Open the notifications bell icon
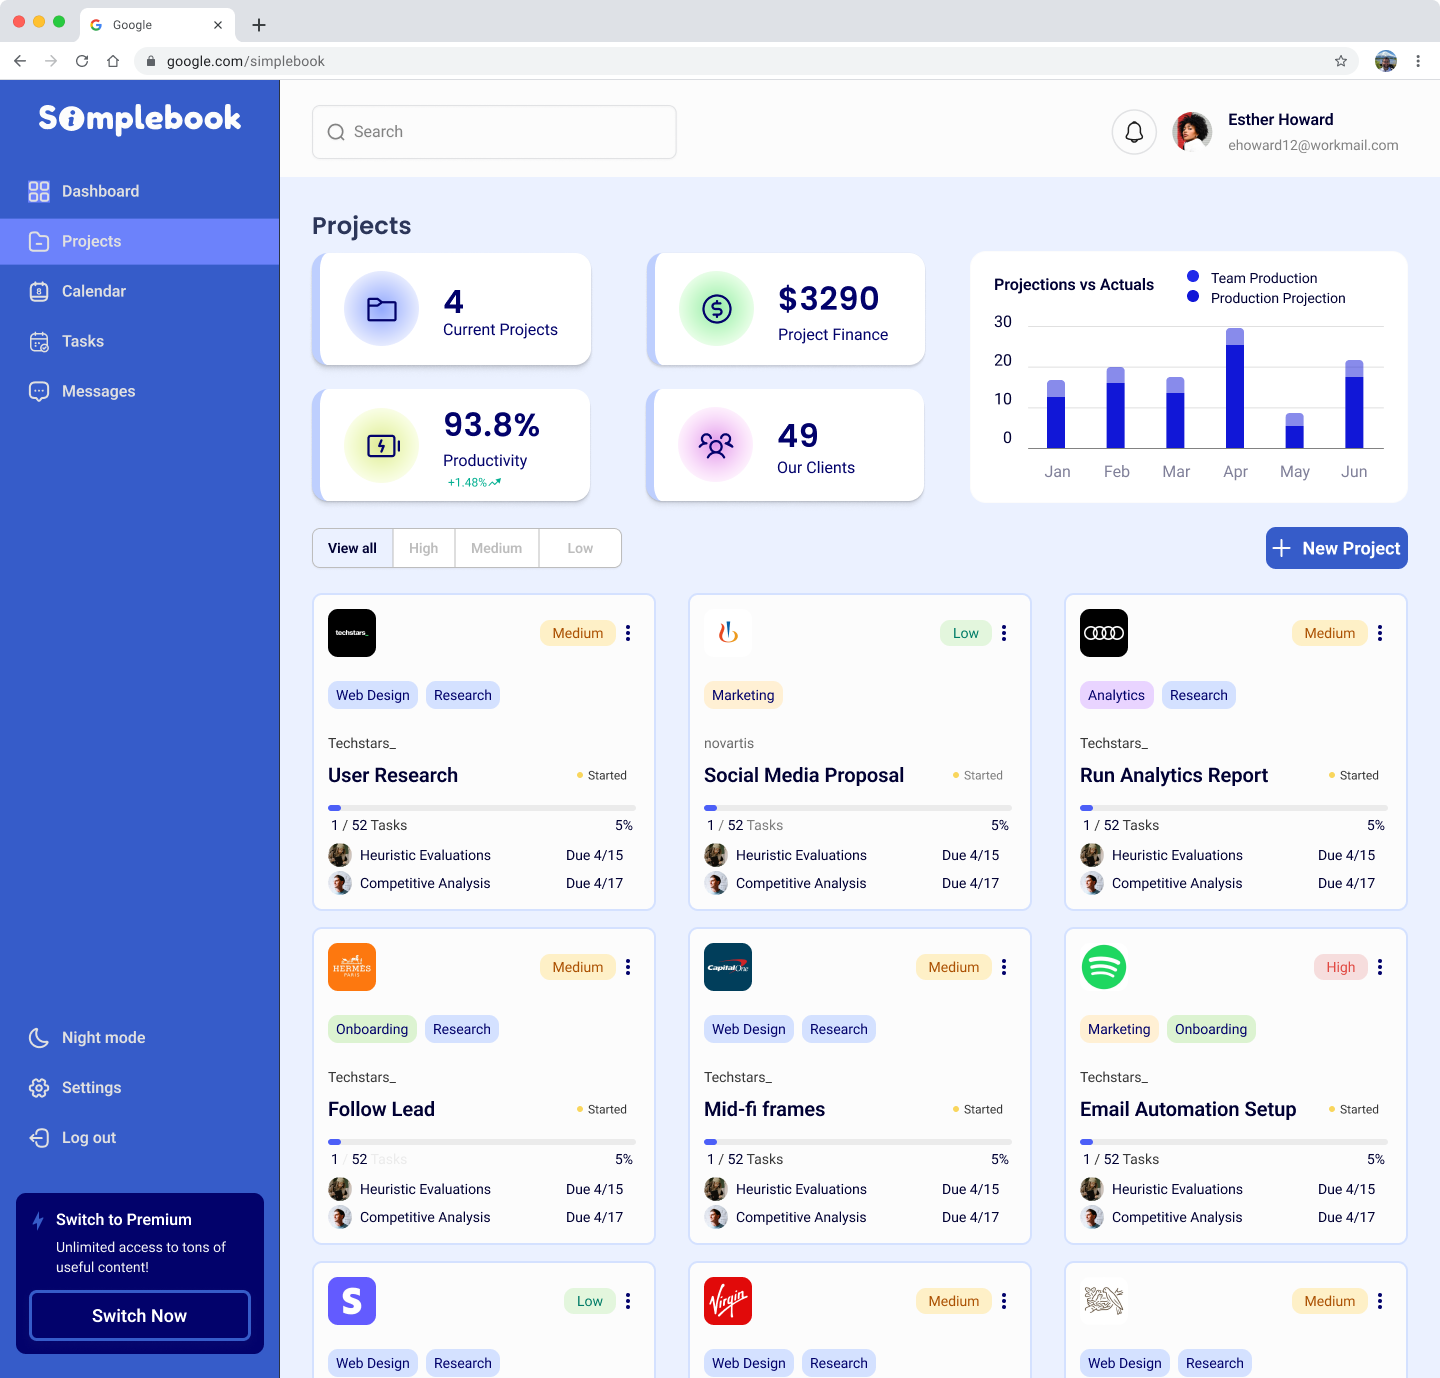 click(x=1134, y=132)
